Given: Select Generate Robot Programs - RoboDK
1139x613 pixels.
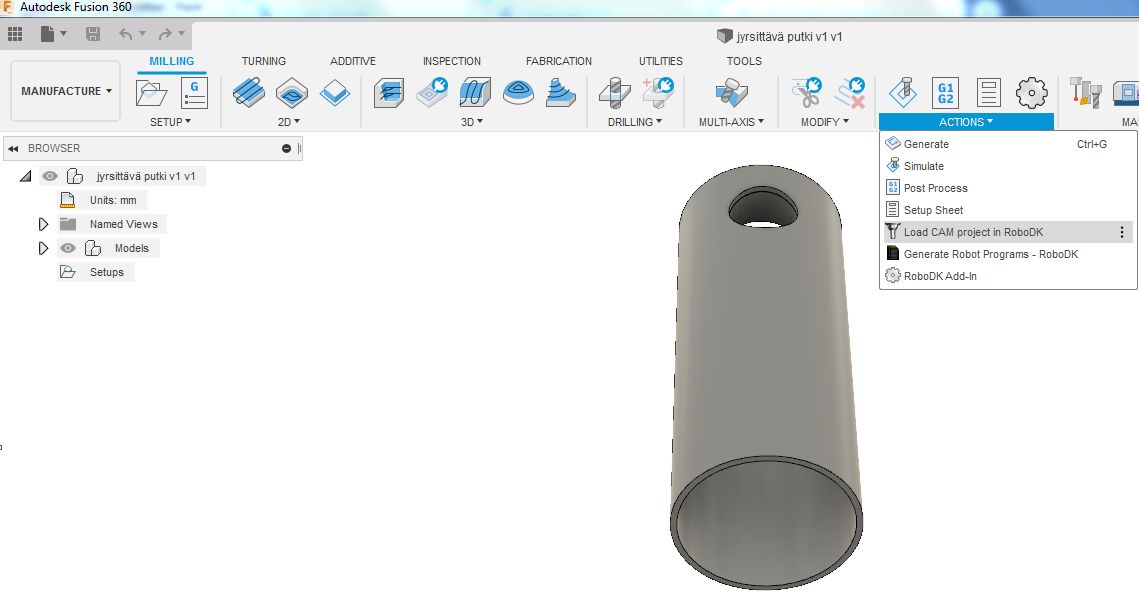Looking at the screenshot, I should (x=990, y=254).
